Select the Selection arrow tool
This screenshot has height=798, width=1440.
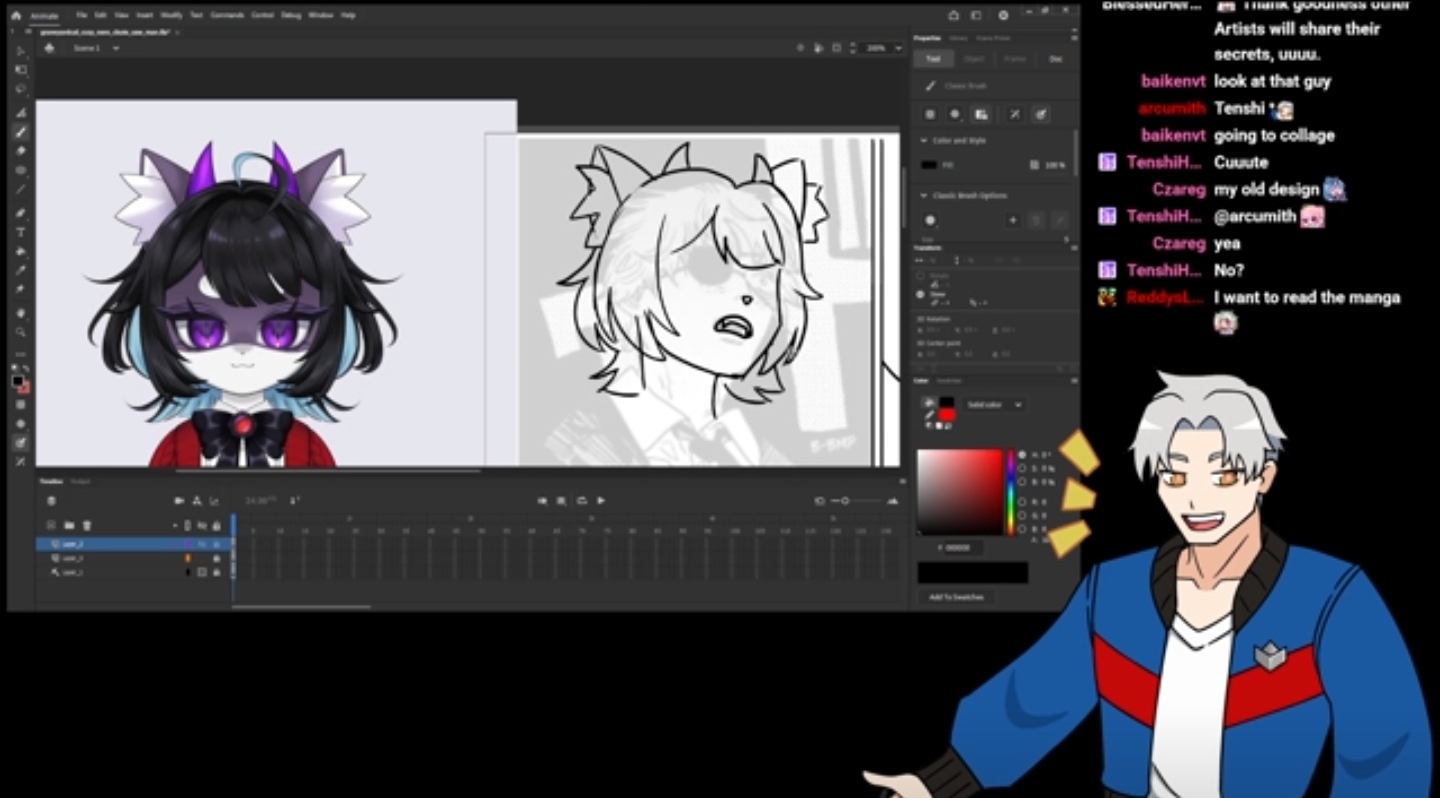[21, 51]
